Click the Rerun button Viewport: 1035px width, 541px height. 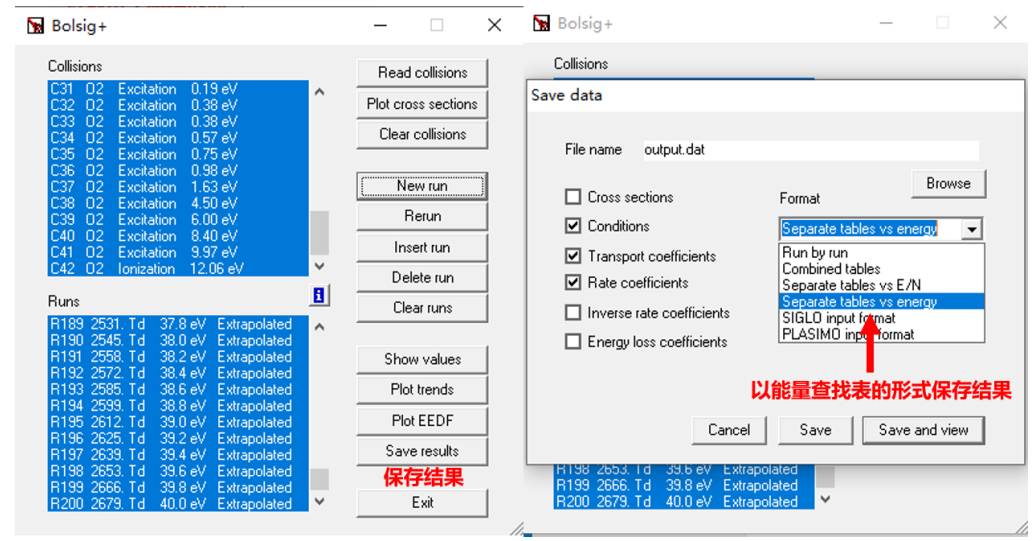[422, 216]
